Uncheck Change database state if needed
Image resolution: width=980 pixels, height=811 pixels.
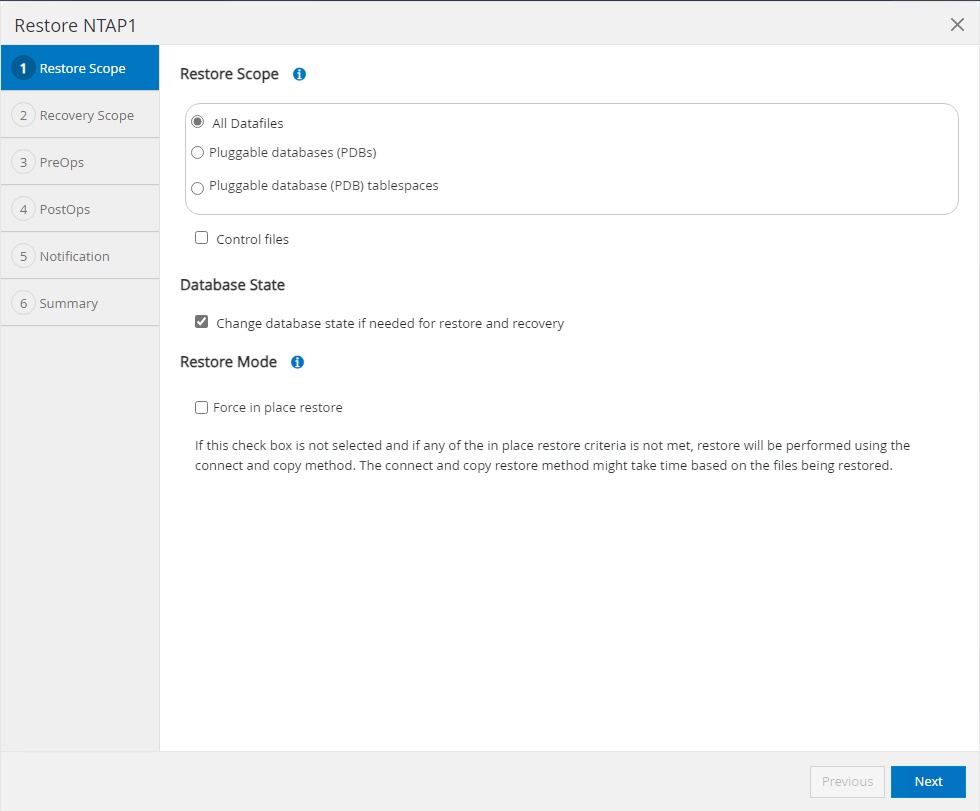[x=202, y=322]
